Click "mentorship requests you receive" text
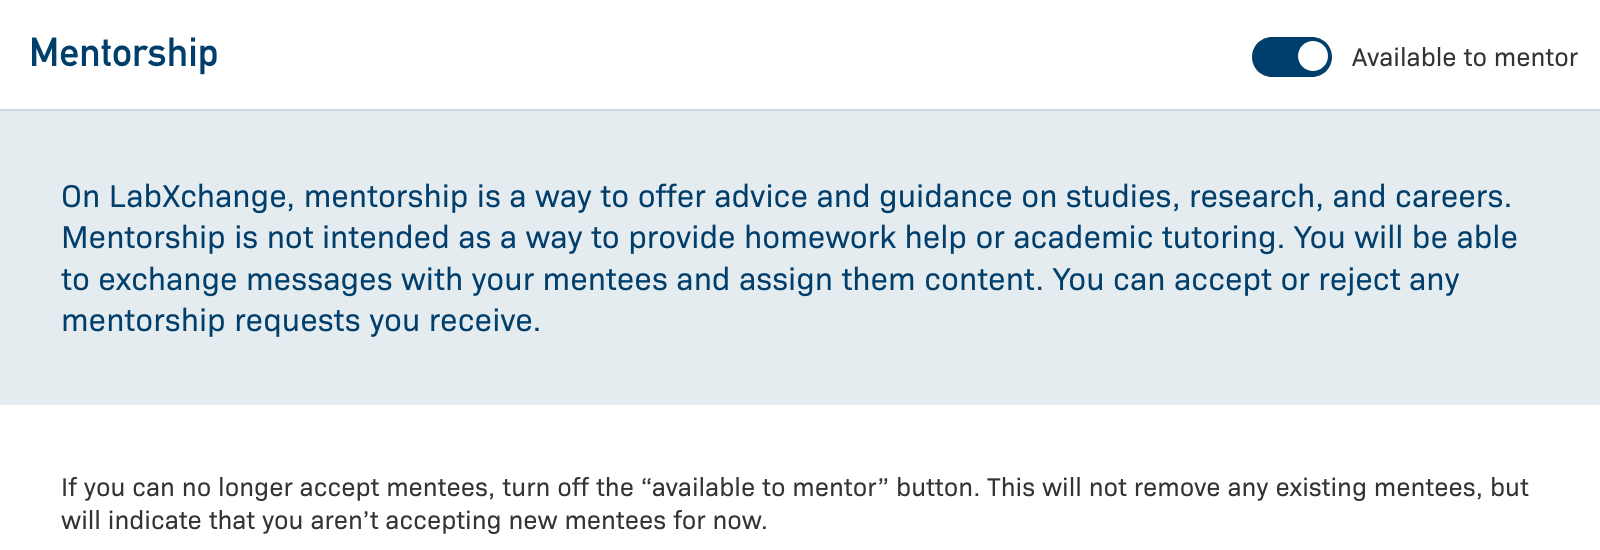 point(300,321)
